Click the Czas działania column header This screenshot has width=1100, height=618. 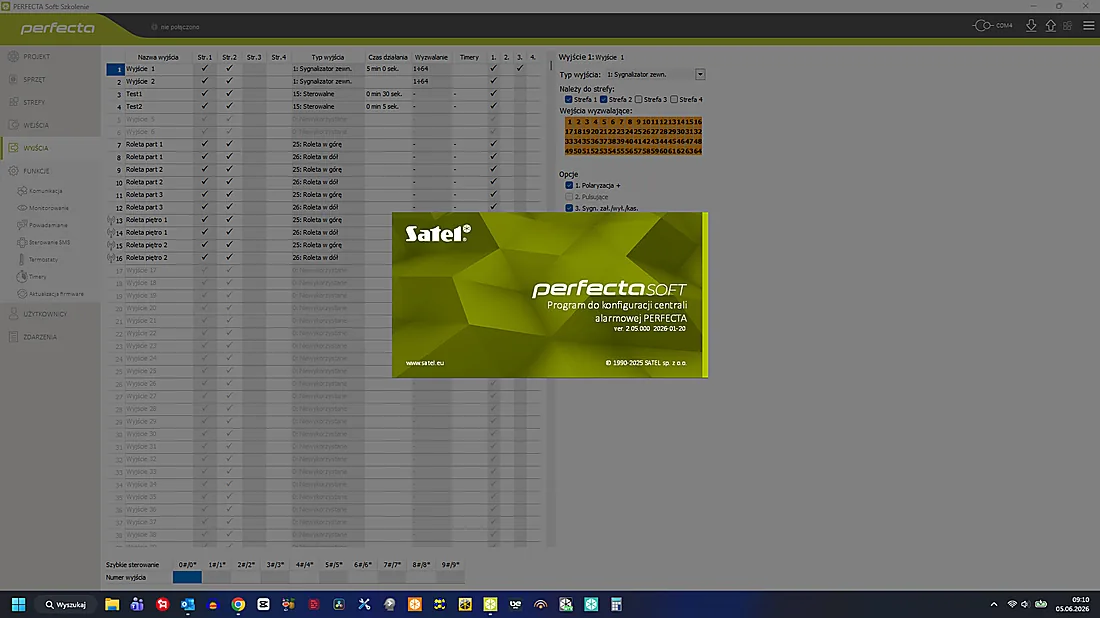(387, 58)
